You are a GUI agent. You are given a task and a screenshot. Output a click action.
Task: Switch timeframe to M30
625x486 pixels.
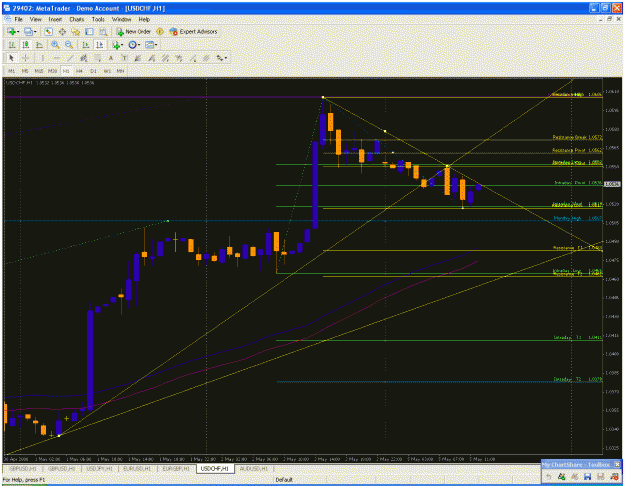pyautogui.click(x=52, y=71)
